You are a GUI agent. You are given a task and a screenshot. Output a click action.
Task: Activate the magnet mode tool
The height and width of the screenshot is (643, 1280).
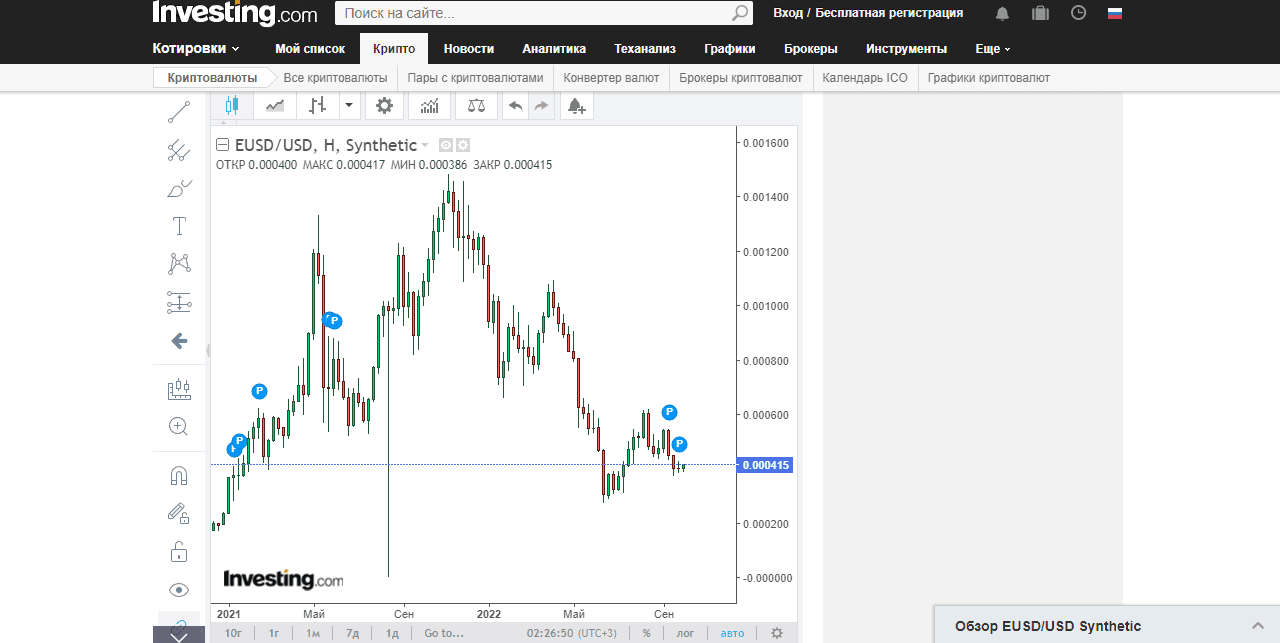click(179, 476)
